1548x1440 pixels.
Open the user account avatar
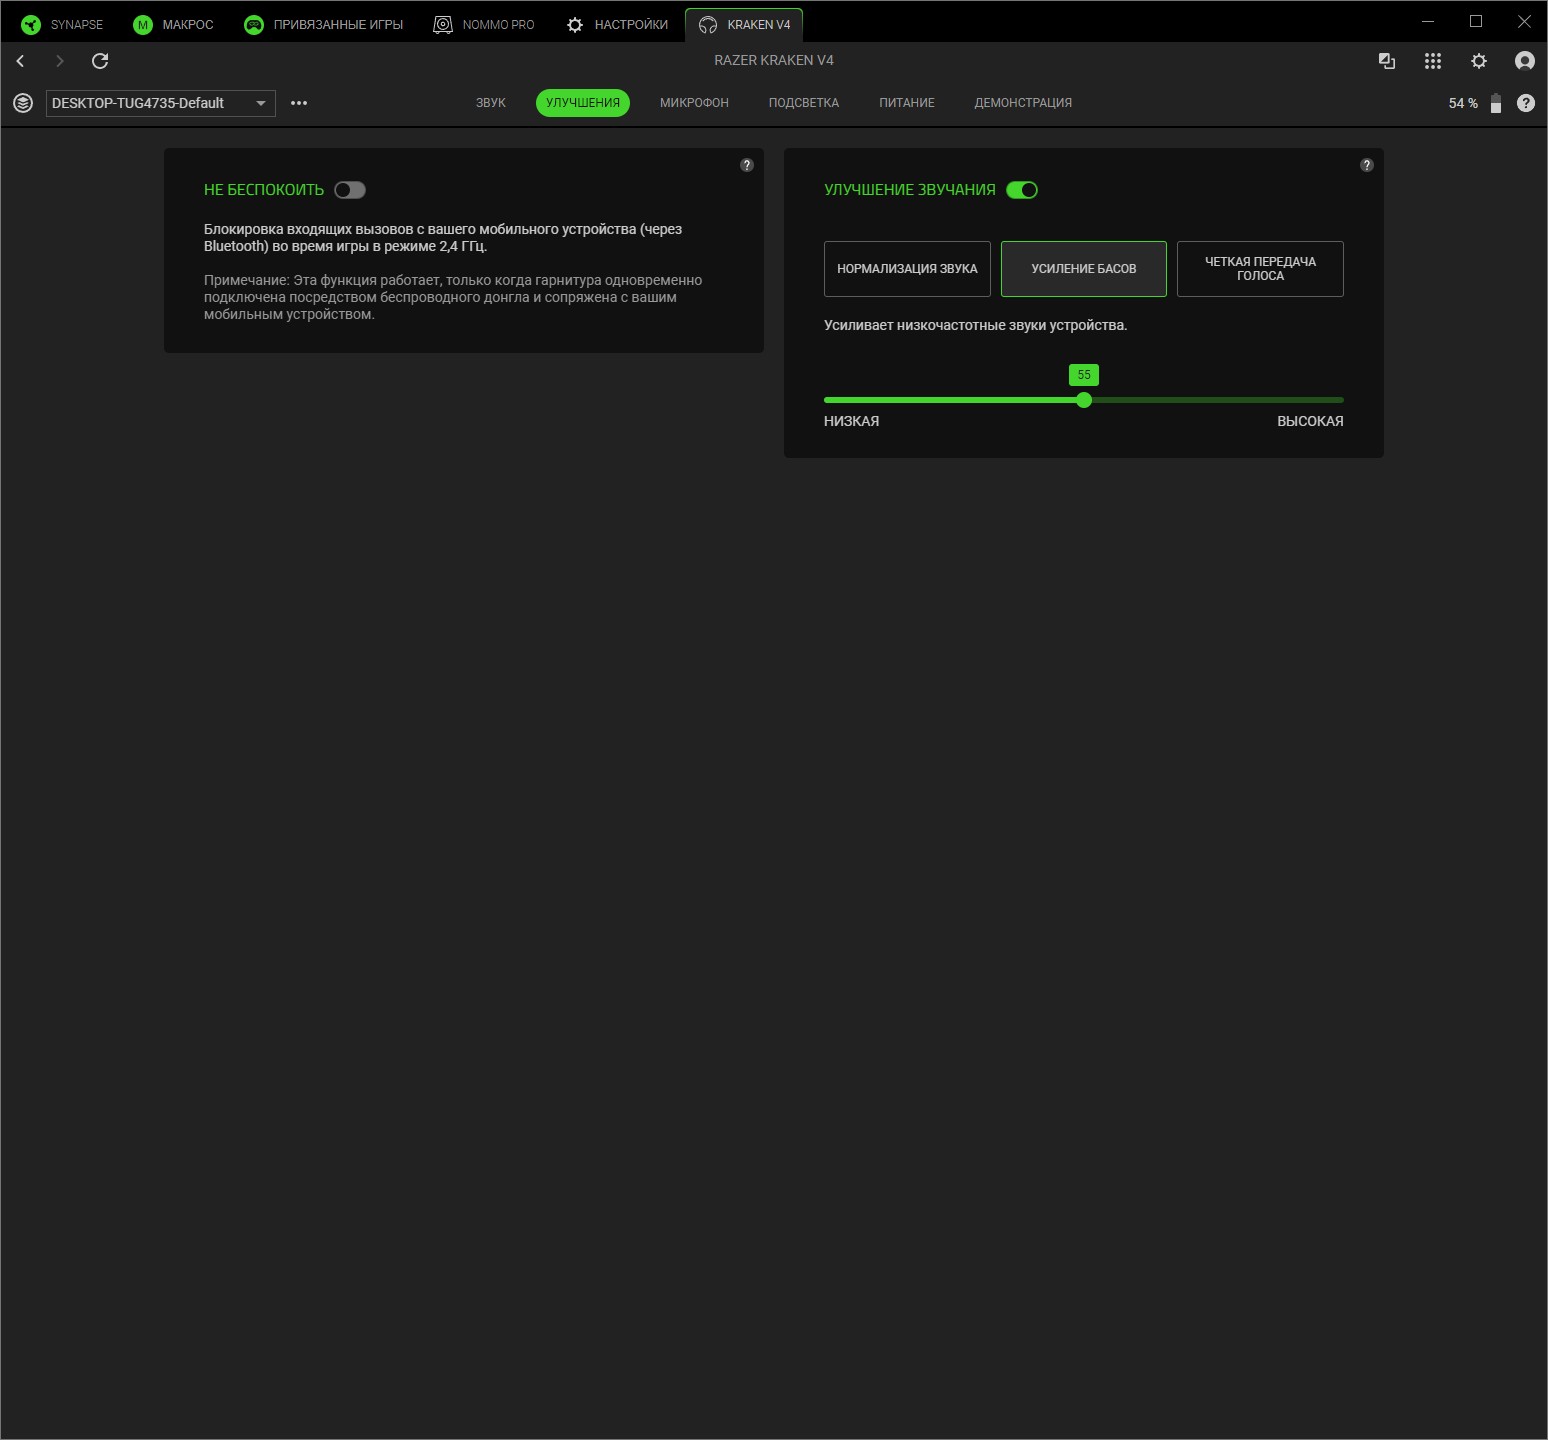click(x=1525, y=61)
